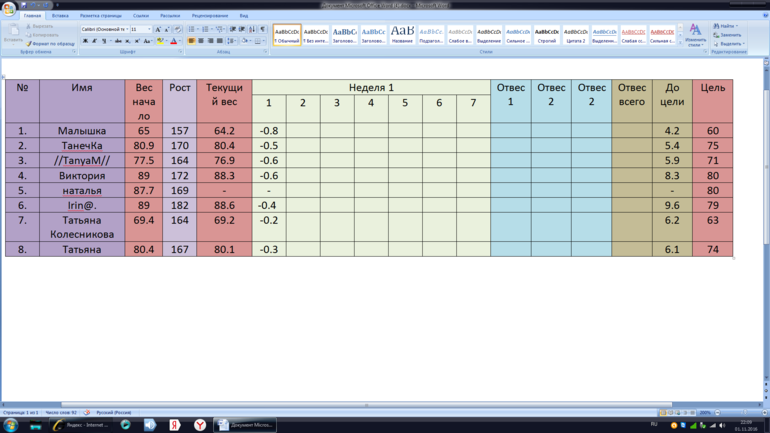Click the Заменить (Replace) button
The height and width of the screenshot is (433, 770).
point(729,35)
